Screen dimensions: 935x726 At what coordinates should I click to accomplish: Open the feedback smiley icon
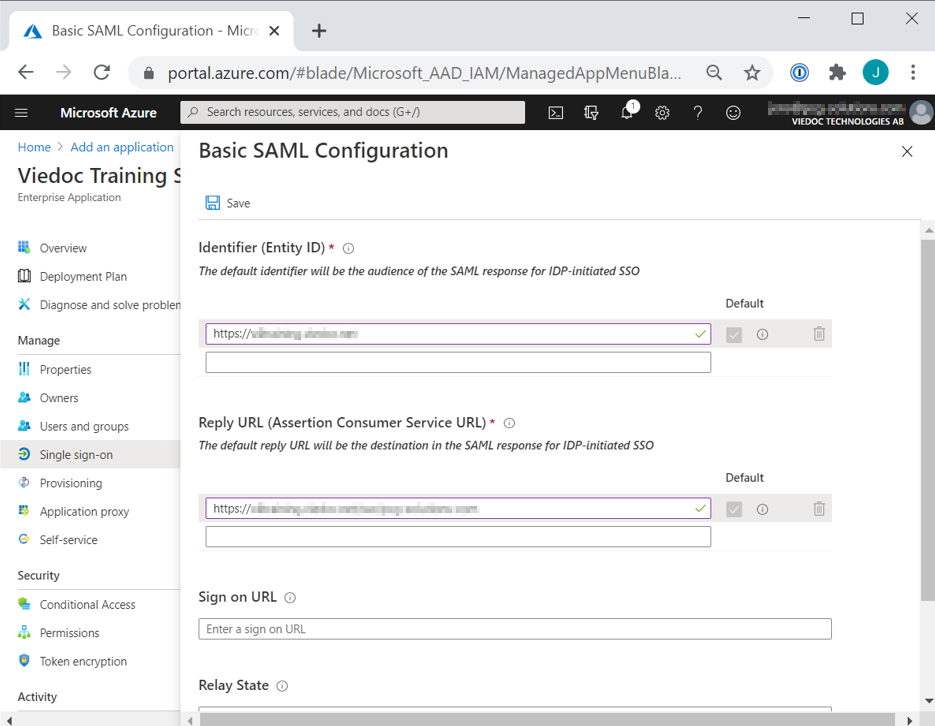click(733, 113)
